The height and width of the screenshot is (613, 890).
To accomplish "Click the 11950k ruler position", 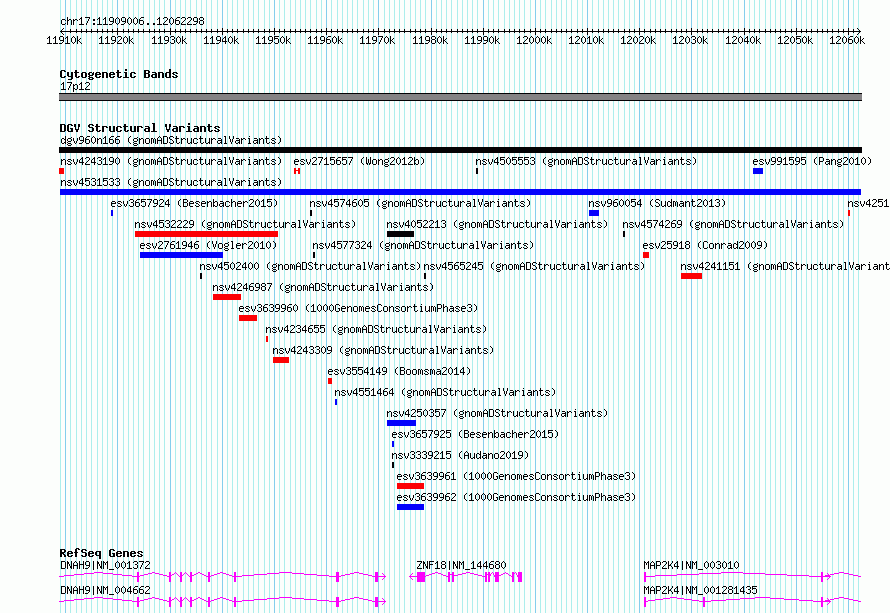I will (x=273, y=40).
